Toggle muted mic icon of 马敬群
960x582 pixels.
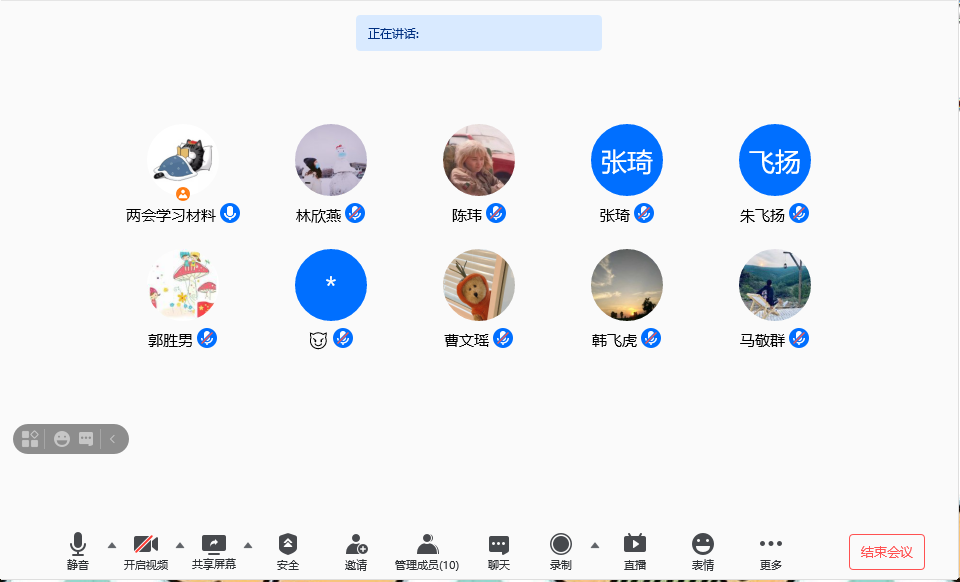[799, 338]
